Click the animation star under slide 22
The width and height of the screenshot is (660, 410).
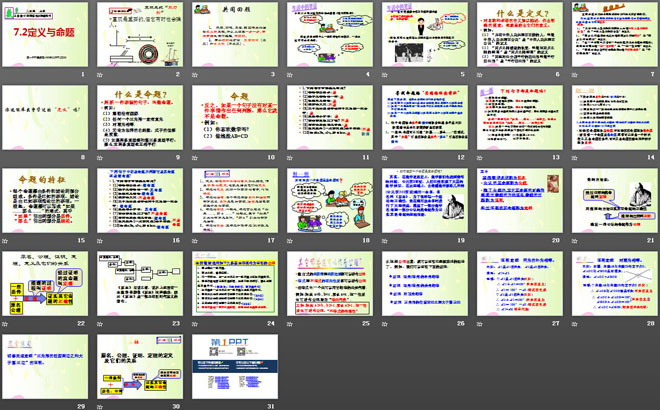(x=5, y=324)
